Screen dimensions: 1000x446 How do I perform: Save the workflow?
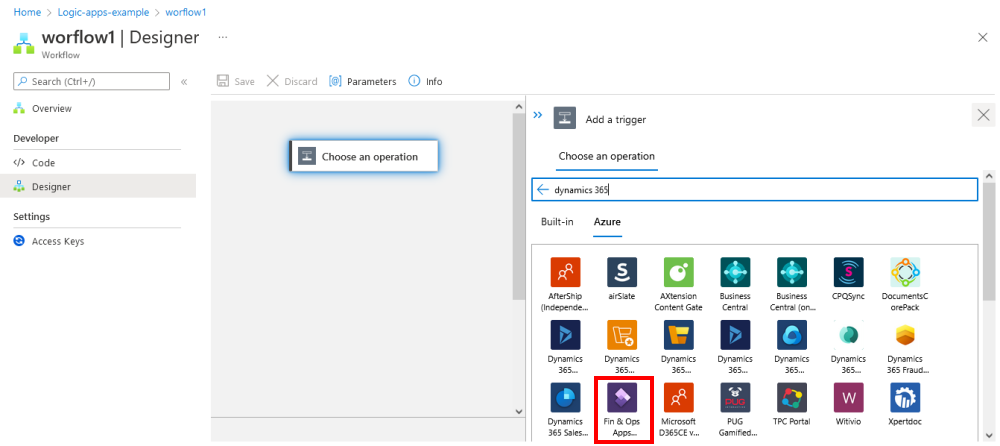point(236,82)
